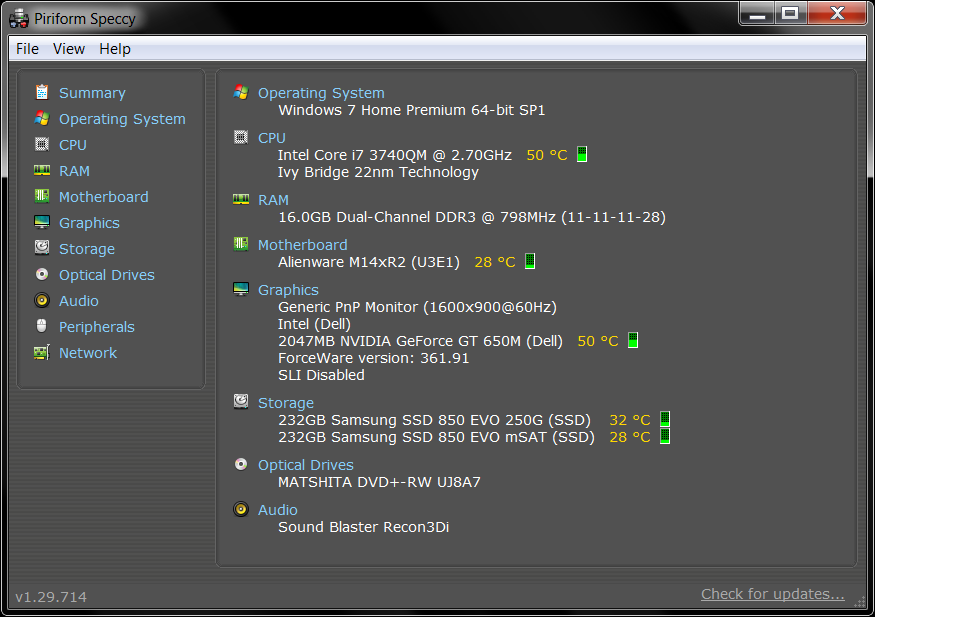Viewport: 960px width, 617px height.
Task: Click the CPU chip icon in sidebar
Action: tap(42, 144)
